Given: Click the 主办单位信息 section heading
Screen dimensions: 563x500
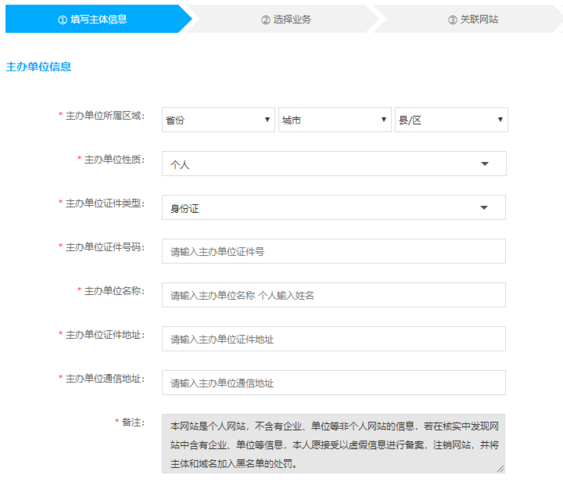Looking at the screenshot, I should click(38, 67).
